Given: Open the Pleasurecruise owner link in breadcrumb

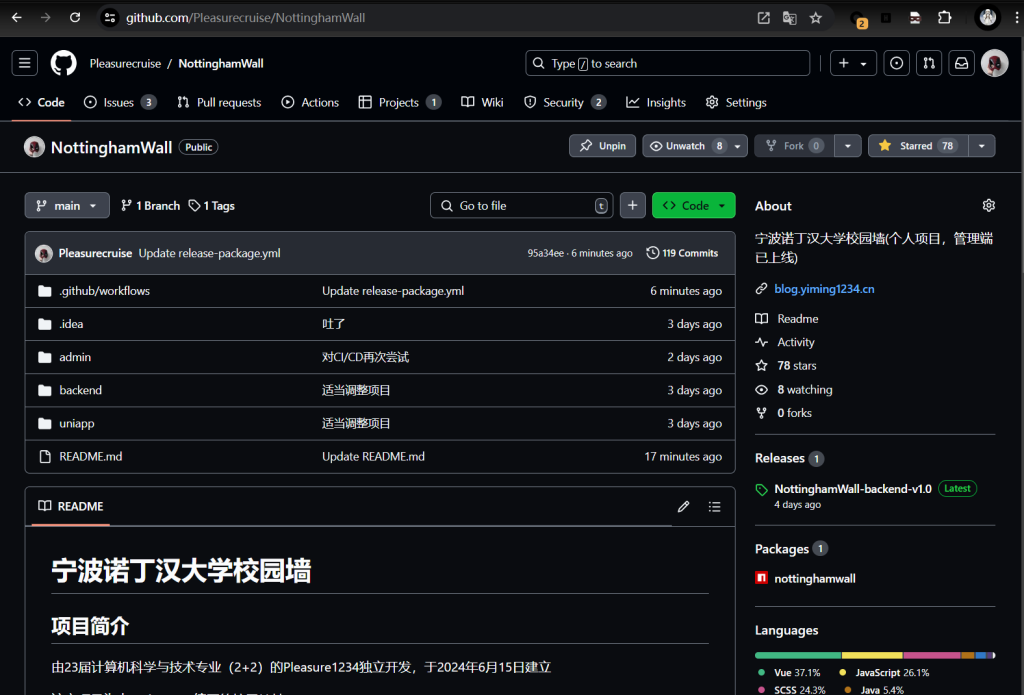Looking at the screenshot, I should (125, 63).
